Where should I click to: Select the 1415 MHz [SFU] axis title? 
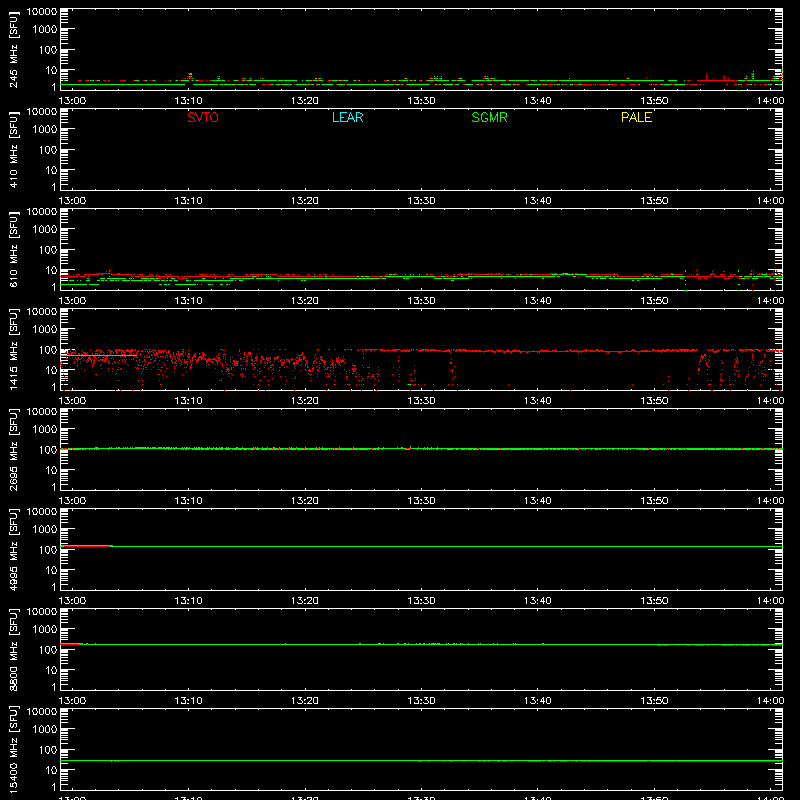(13, 349)
